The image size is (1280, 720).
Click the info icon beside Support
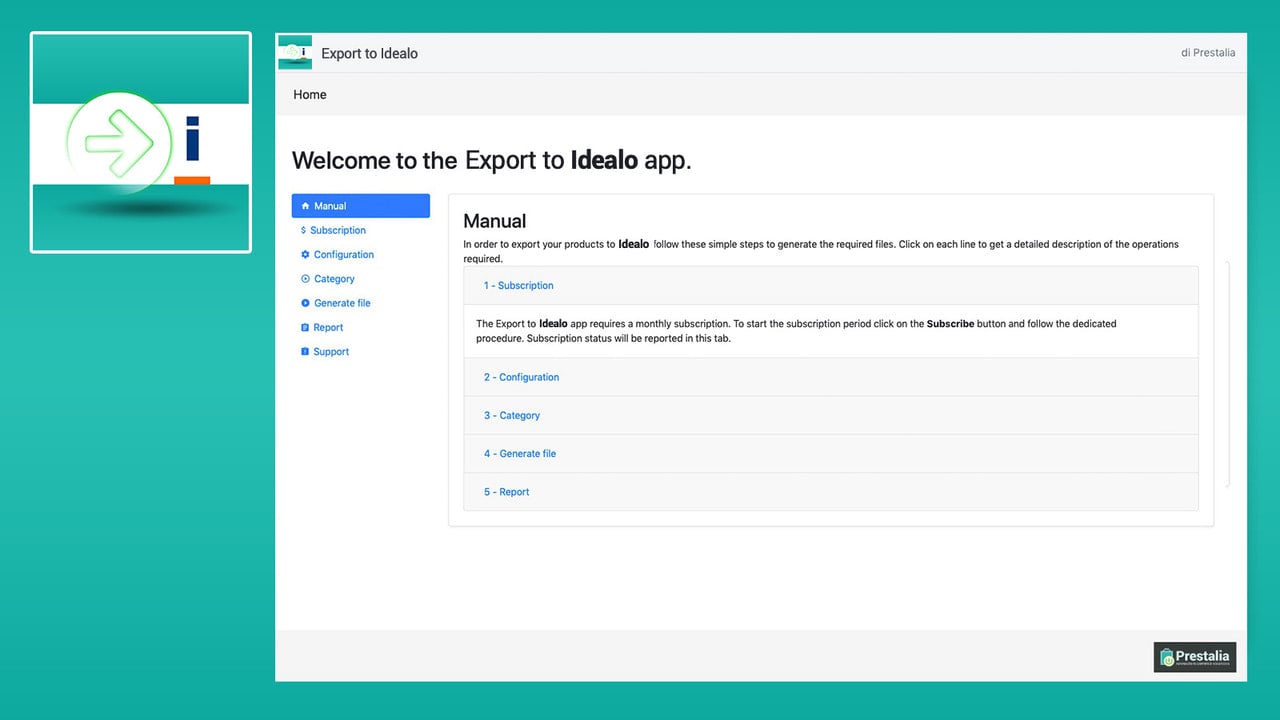point(305,352)
